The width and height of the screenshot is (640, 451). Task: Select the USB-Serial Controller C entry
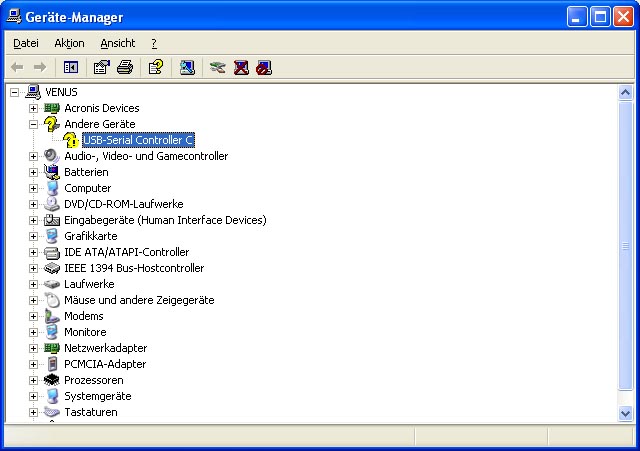(138, 140)
